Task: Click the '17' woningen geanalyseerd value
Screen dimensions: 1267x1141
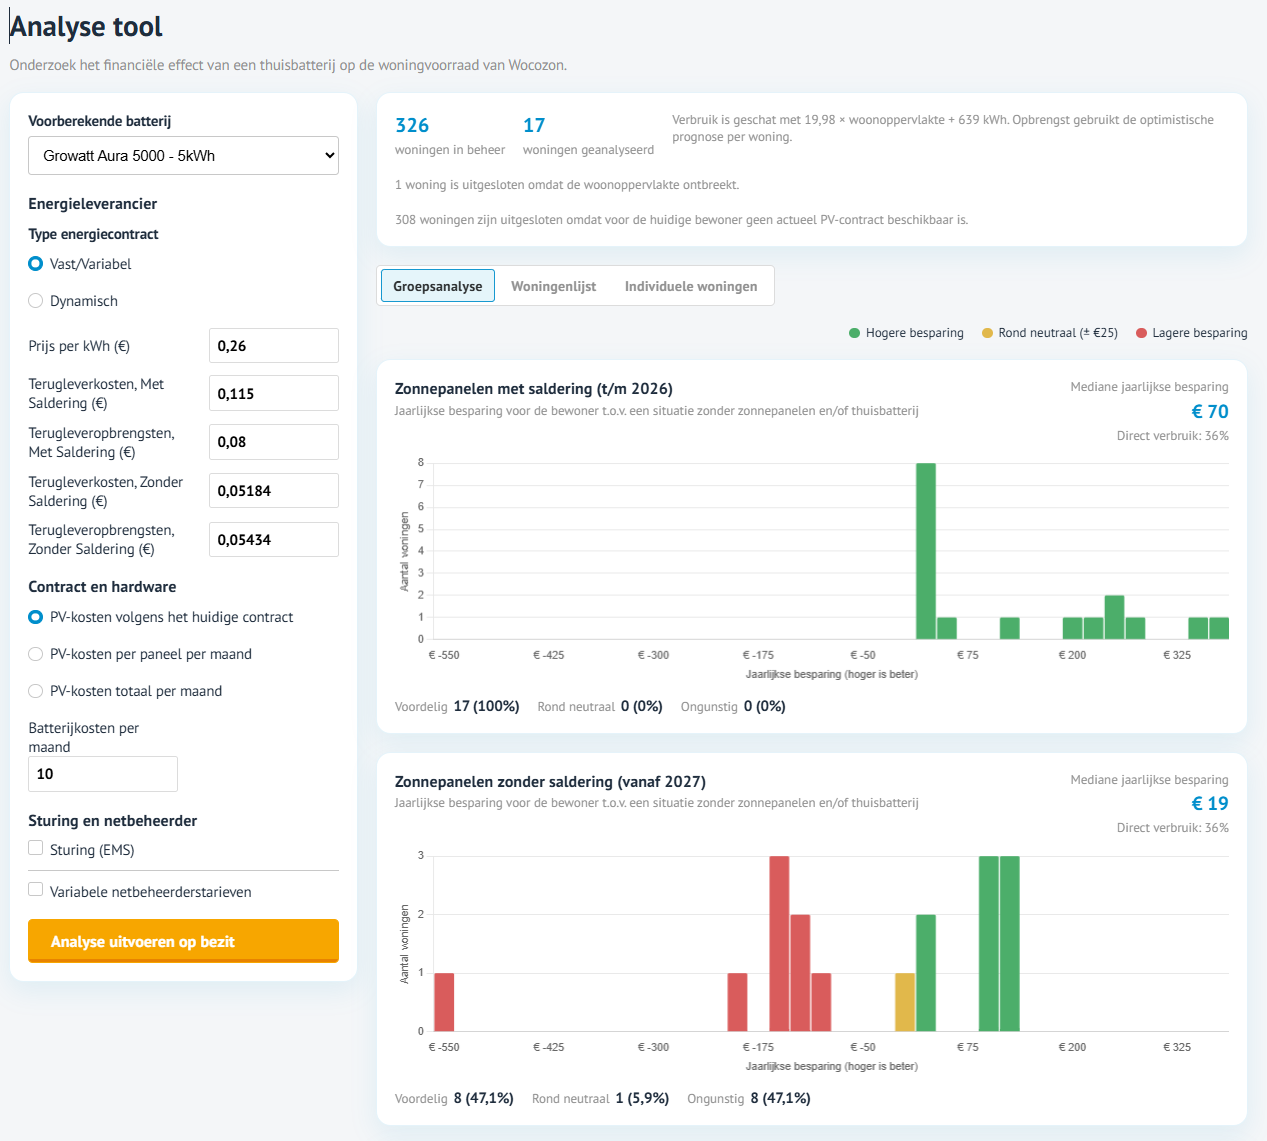Action: (x=534, y=125)
